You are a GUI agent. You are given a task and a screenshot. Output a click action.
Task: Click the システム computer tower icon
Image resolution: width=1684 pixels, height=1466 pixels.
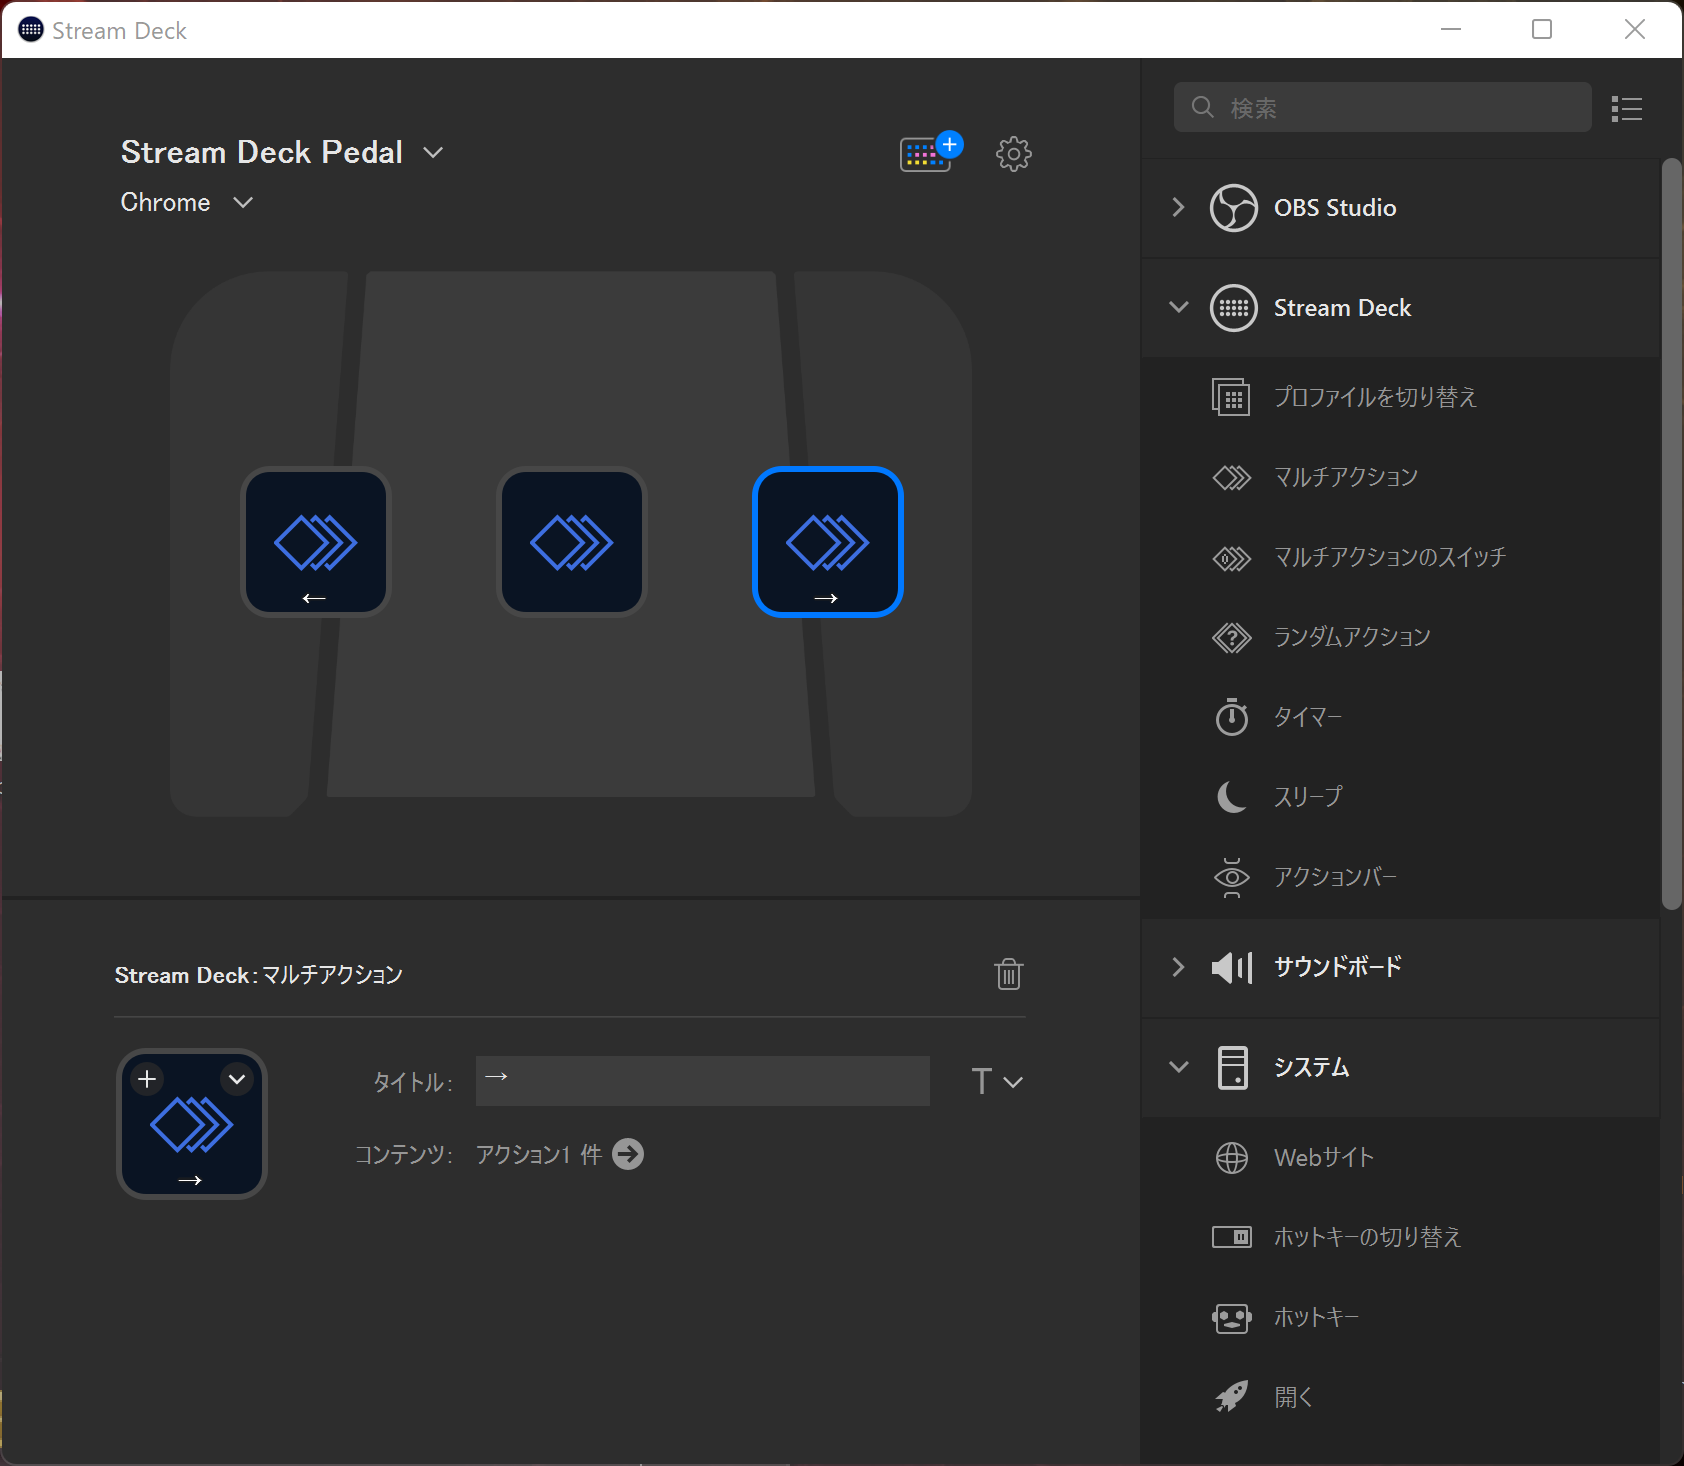pyautogui.click(x=1232, y=1067)
